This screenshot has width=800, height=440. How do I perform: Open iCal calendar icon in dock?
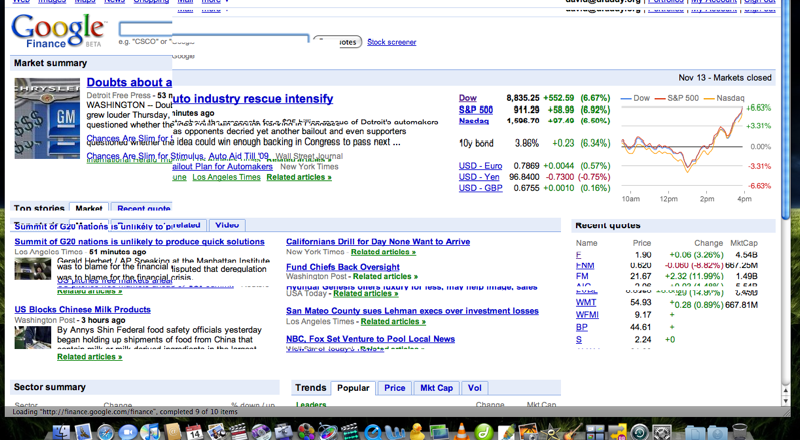pos(194,432)
